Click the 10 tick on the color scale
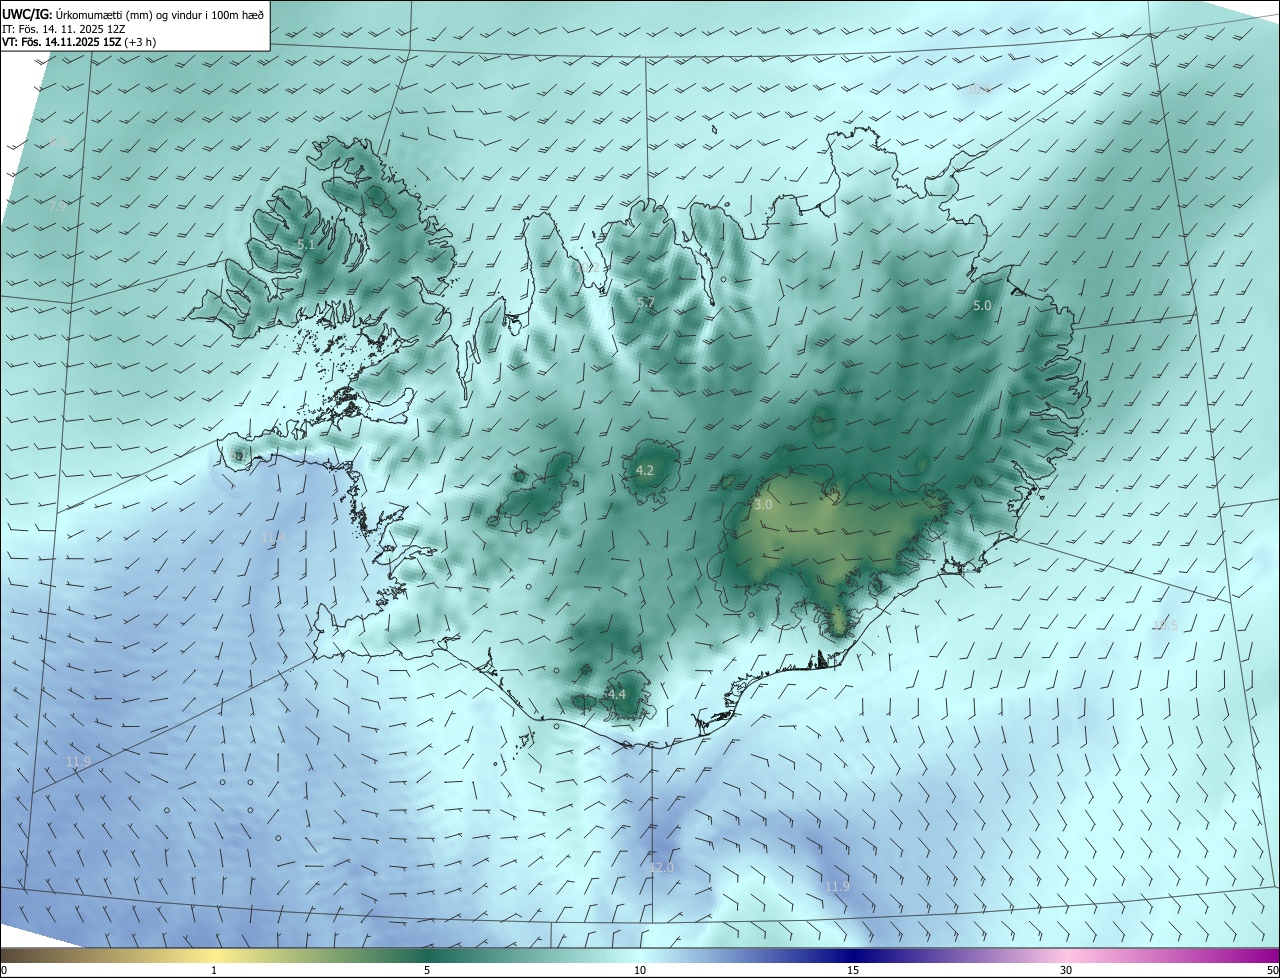1280x978 pixels. click(x=640, y=970)
